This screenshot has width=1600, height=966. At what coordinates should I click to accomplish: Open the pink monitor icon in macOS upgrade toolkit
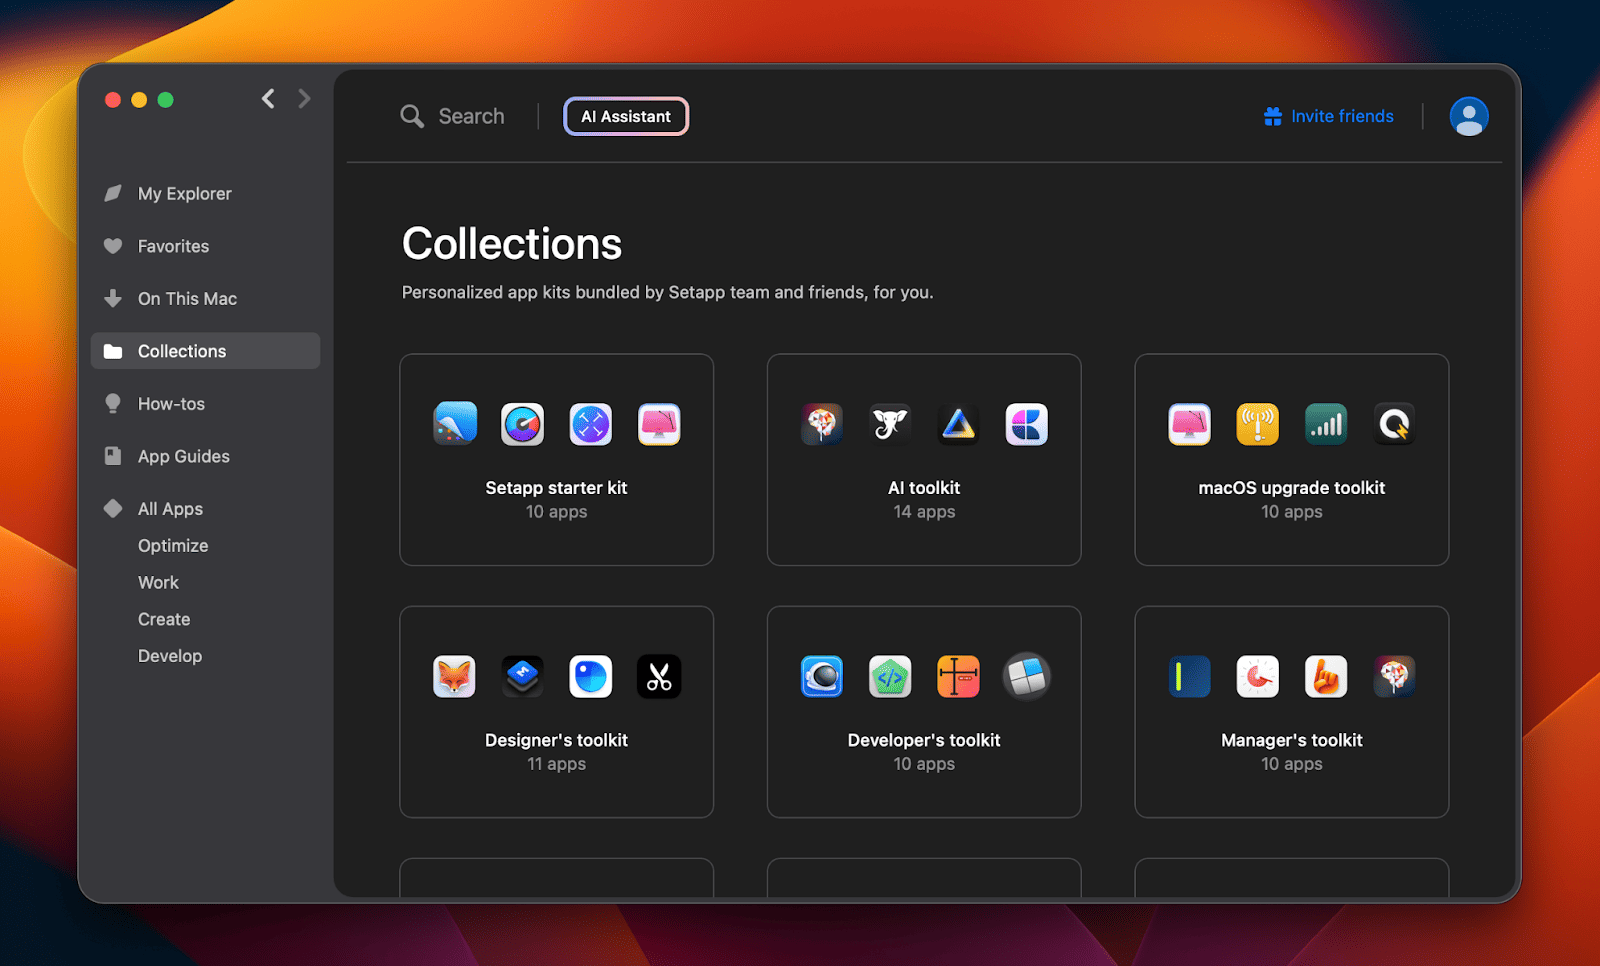coord(1190,424)
